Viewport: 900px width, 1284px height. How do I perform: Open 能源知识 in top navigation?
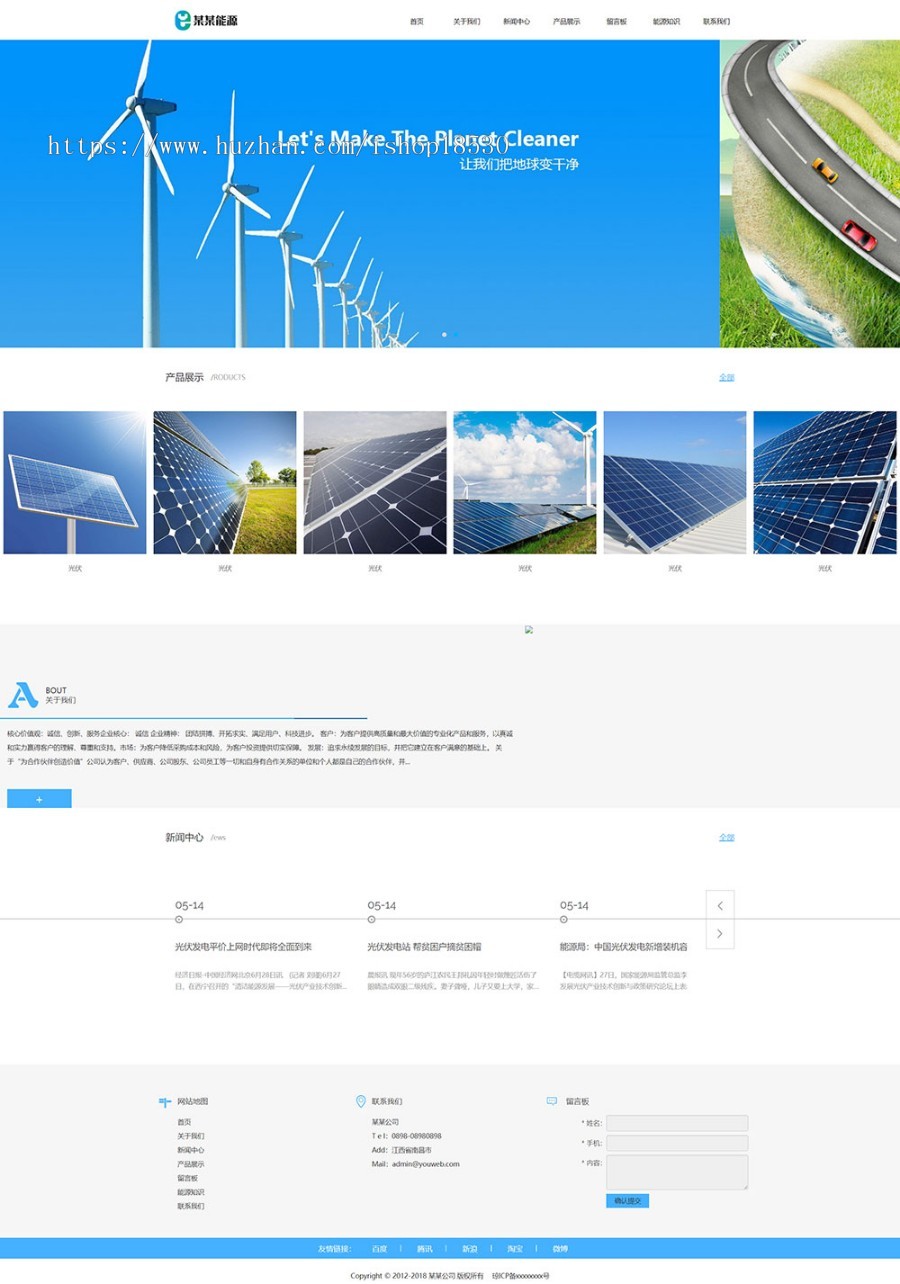tap(666, 21)
